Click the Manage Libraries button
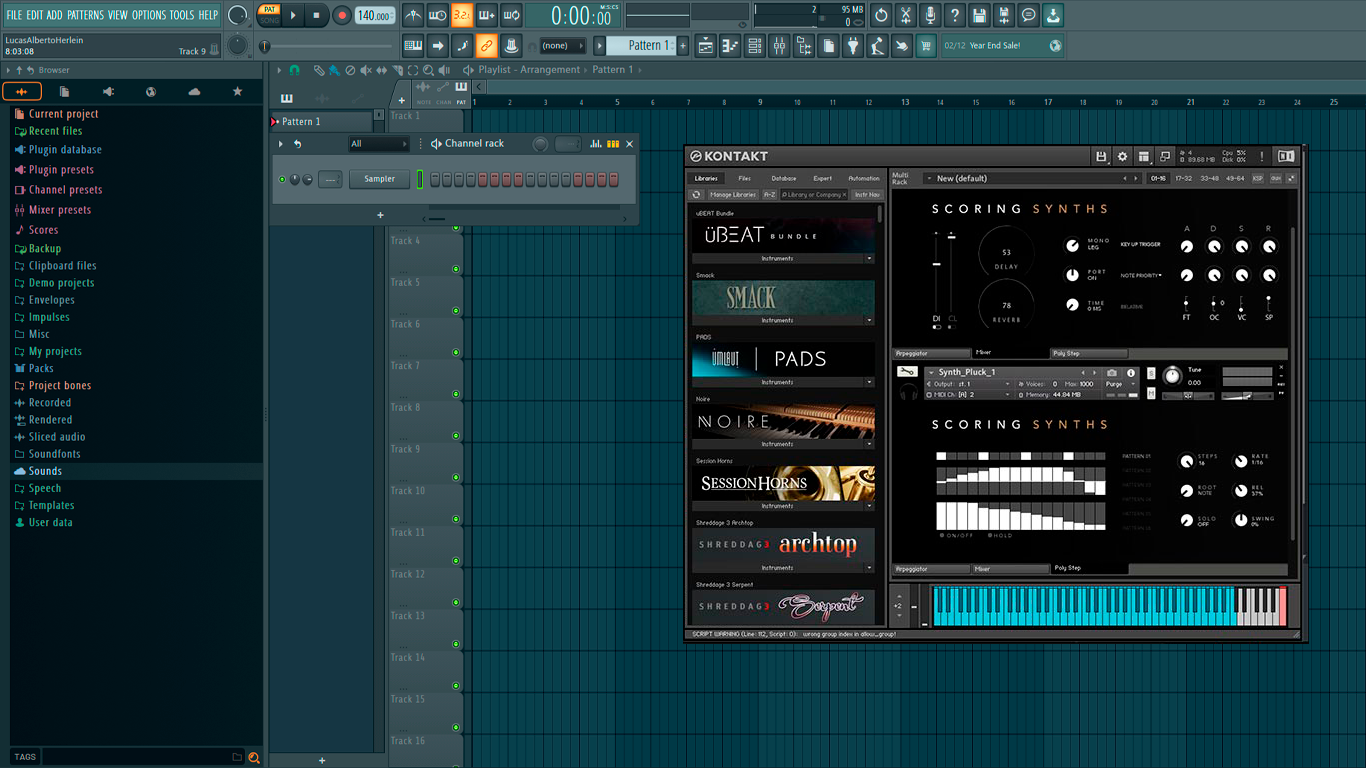 pos(733,195)
